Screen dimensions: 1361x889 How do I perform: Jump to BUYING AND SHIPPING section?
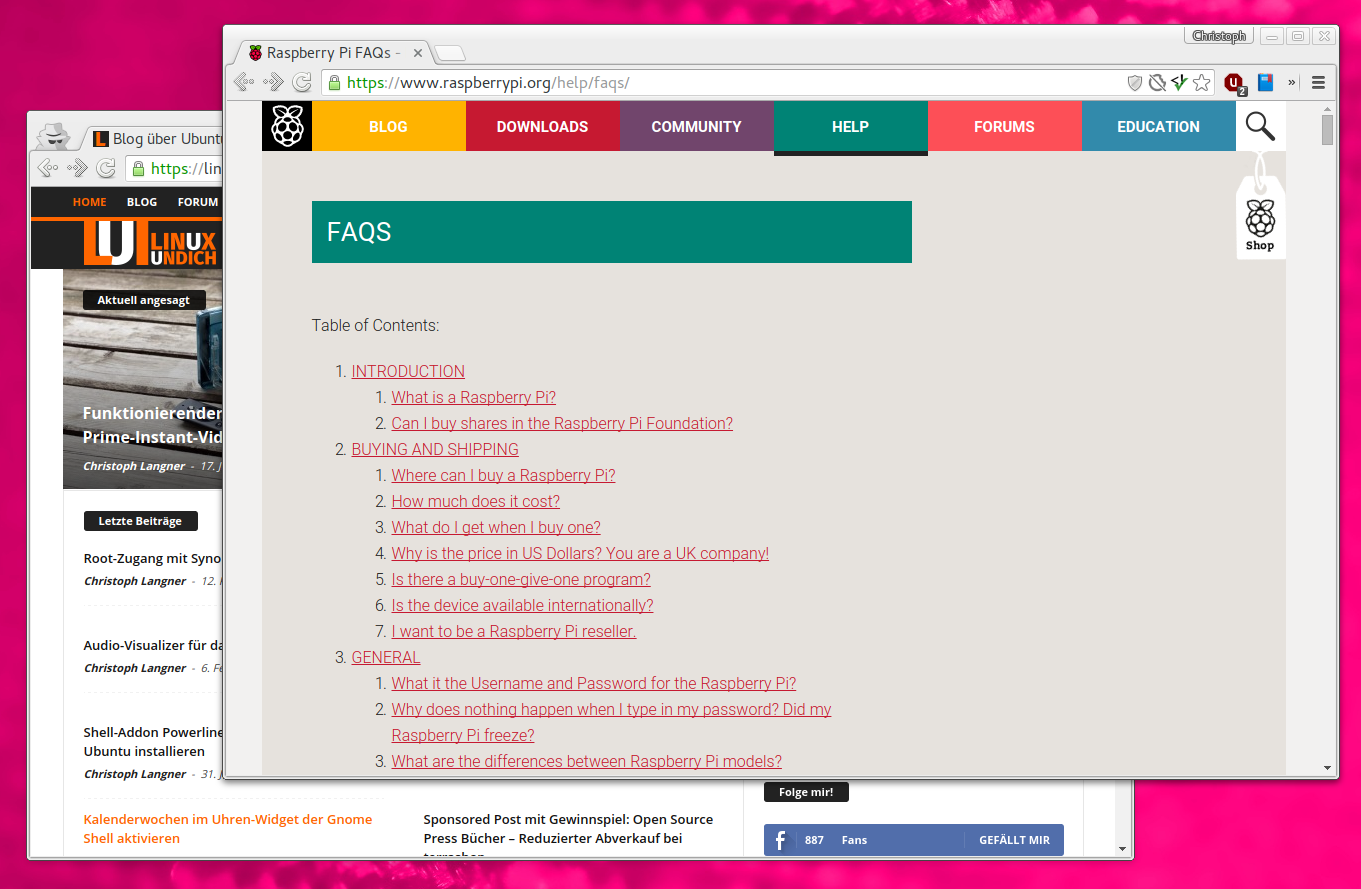tap(435, 449)
